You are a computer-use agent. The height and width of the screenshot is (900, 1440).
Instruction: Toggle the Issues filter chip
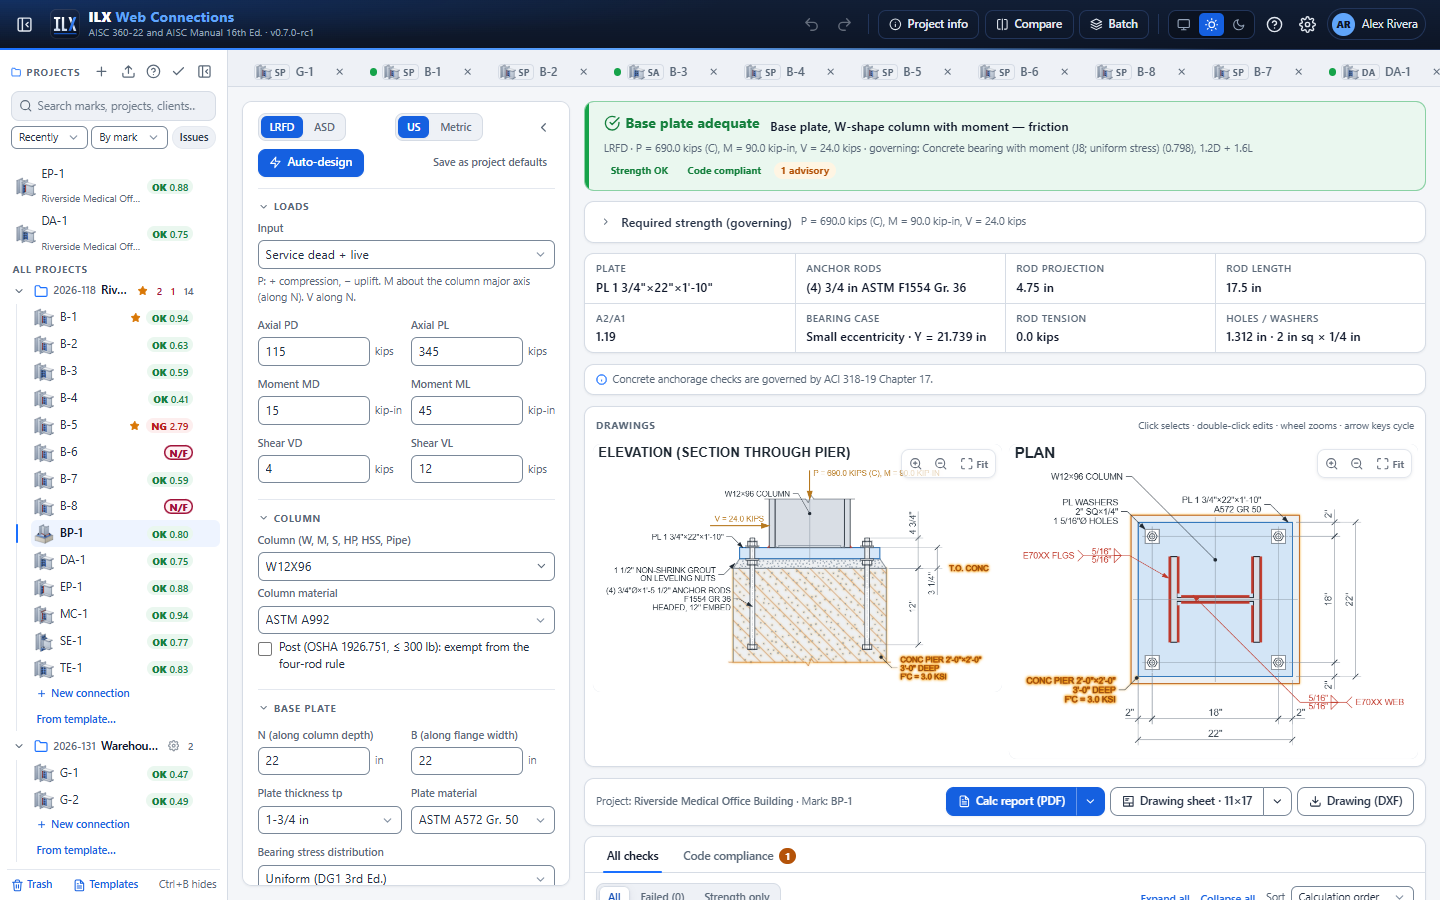pos(194,137)
